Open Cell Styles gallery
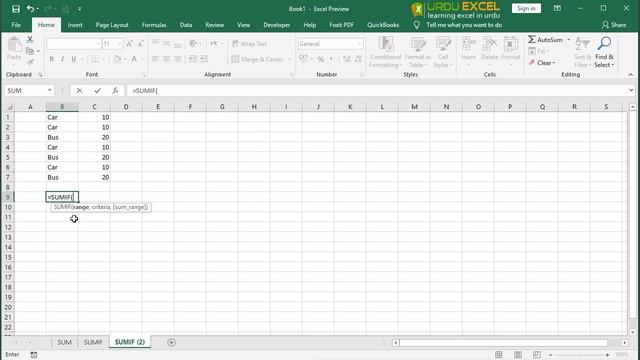Viewport: 640px width, 360px height. tap(443, 52)
